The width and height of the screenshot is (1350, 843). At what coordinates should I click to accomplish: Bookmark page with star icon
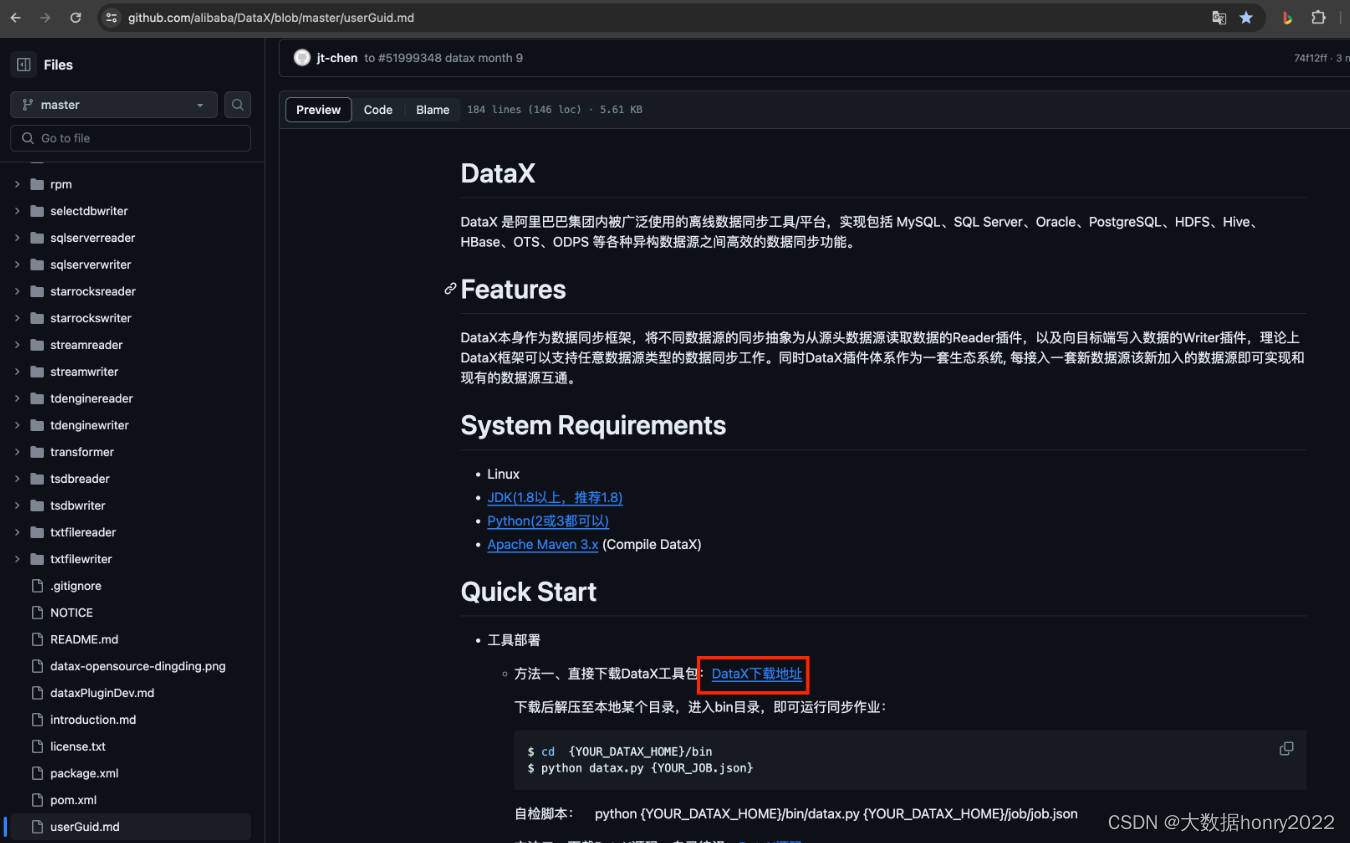pos(1246,18)
